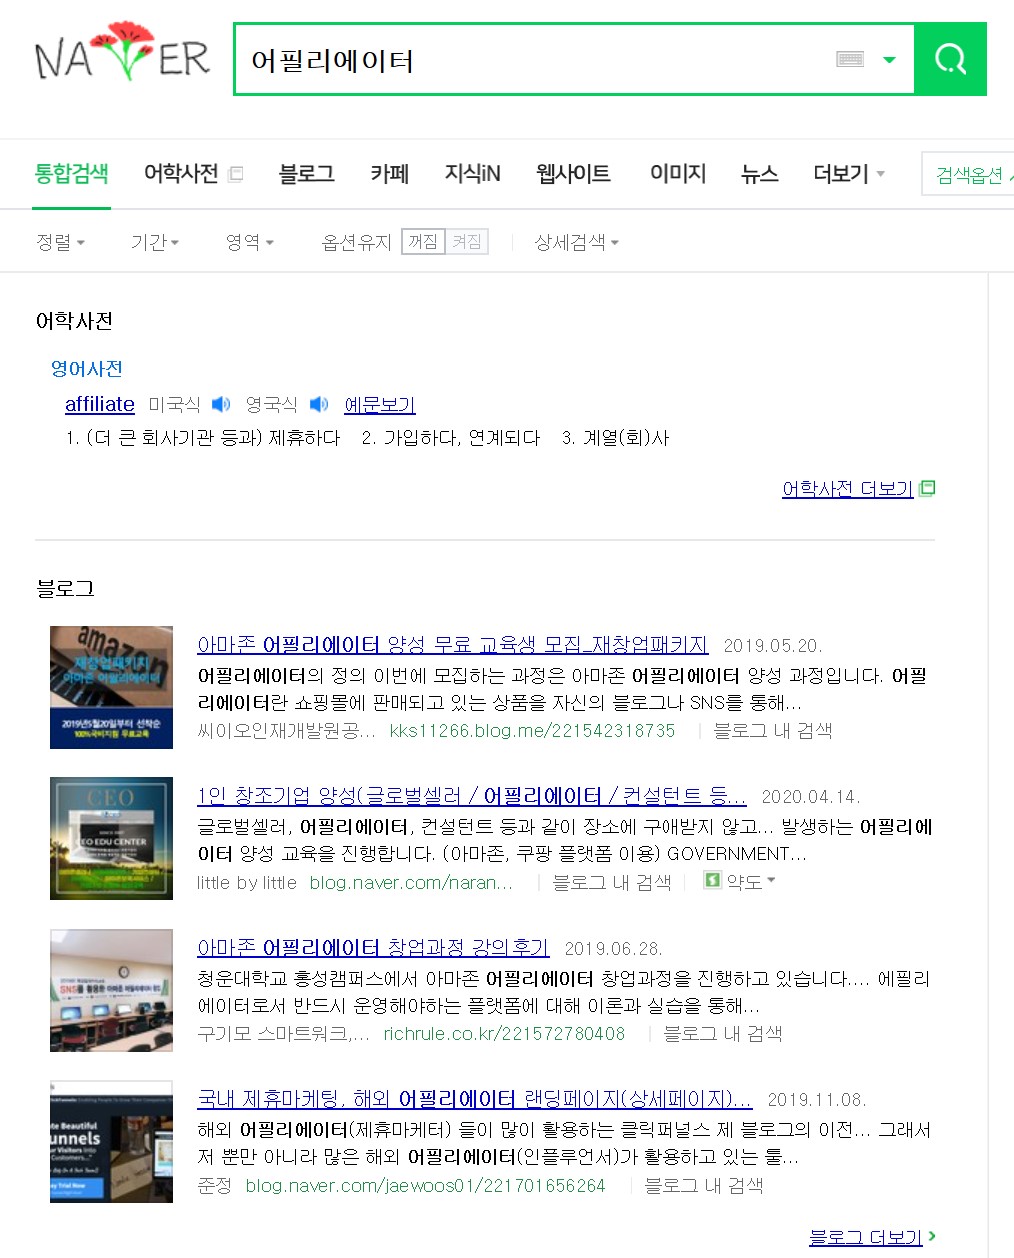Screen dimensions: 1014x1258
Task: Click the 예문보기 link
Action: [380, 404]
